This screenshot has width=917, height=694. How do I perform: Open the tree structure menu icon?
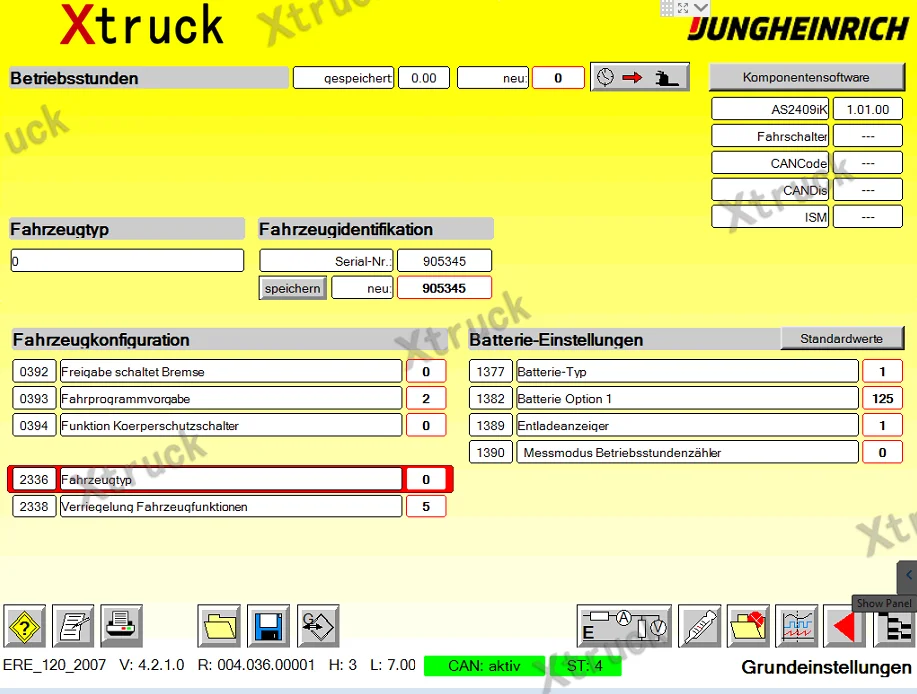pyautogui.click(x=895, y=628)
